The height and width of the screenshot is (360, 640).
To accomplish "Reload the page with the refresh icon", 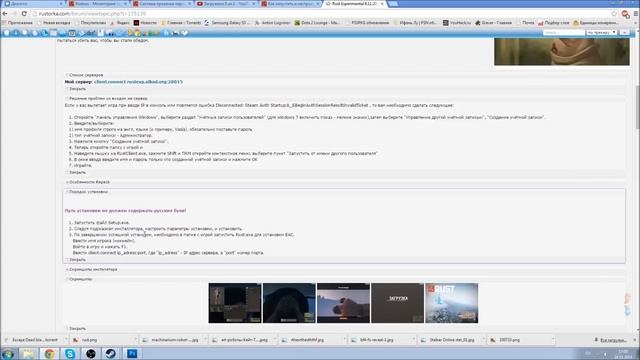I will coord(24,13).
